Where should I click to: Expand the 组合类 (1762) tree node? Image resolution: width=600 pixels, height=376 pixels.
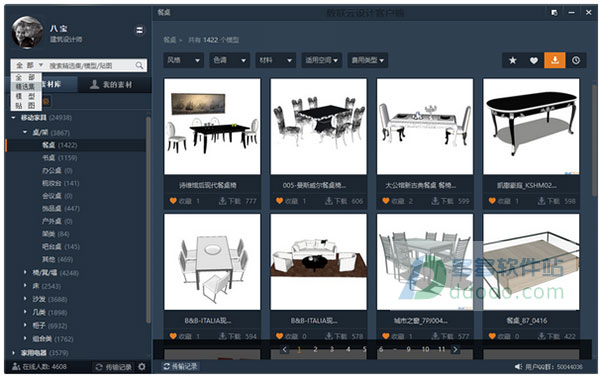pyautogui.click(x=25, y=339)
